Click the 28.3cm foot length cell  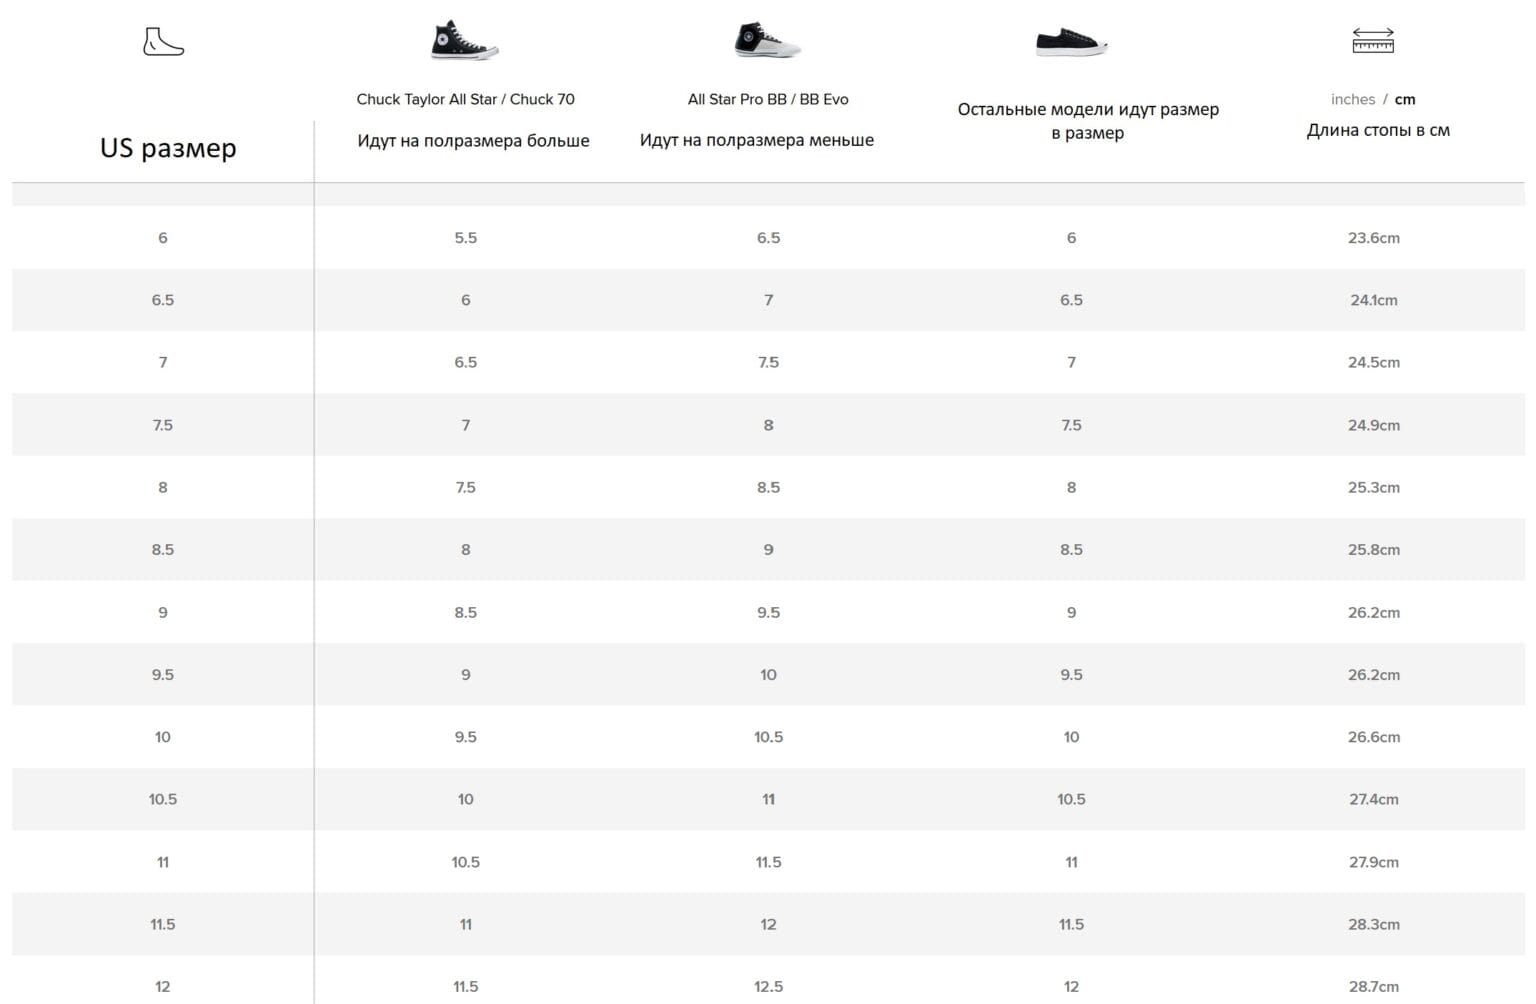coord(1373,924)
